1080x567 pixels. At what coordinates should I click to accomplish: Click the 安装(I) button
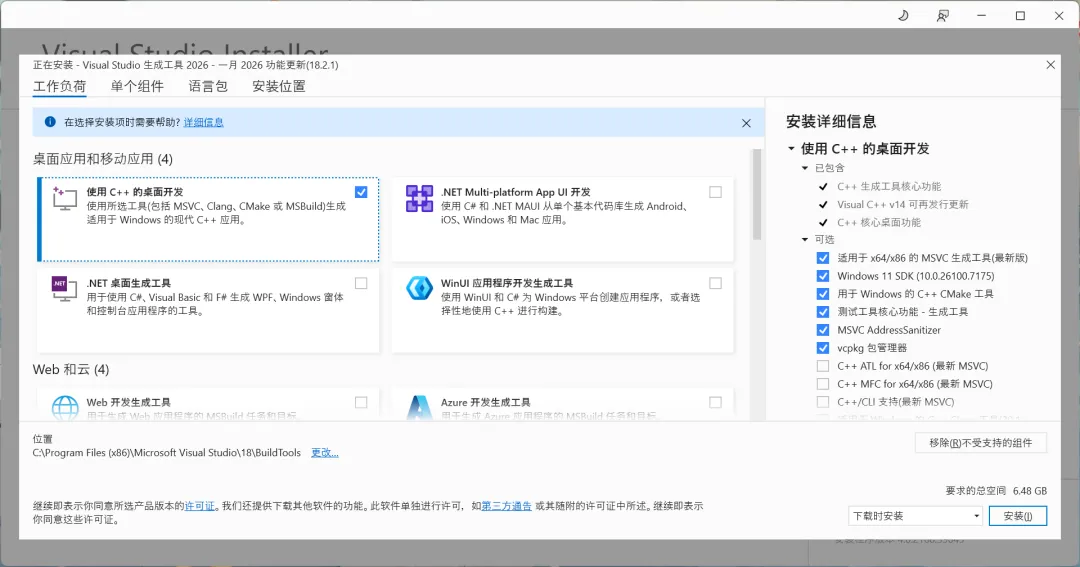1018,516
